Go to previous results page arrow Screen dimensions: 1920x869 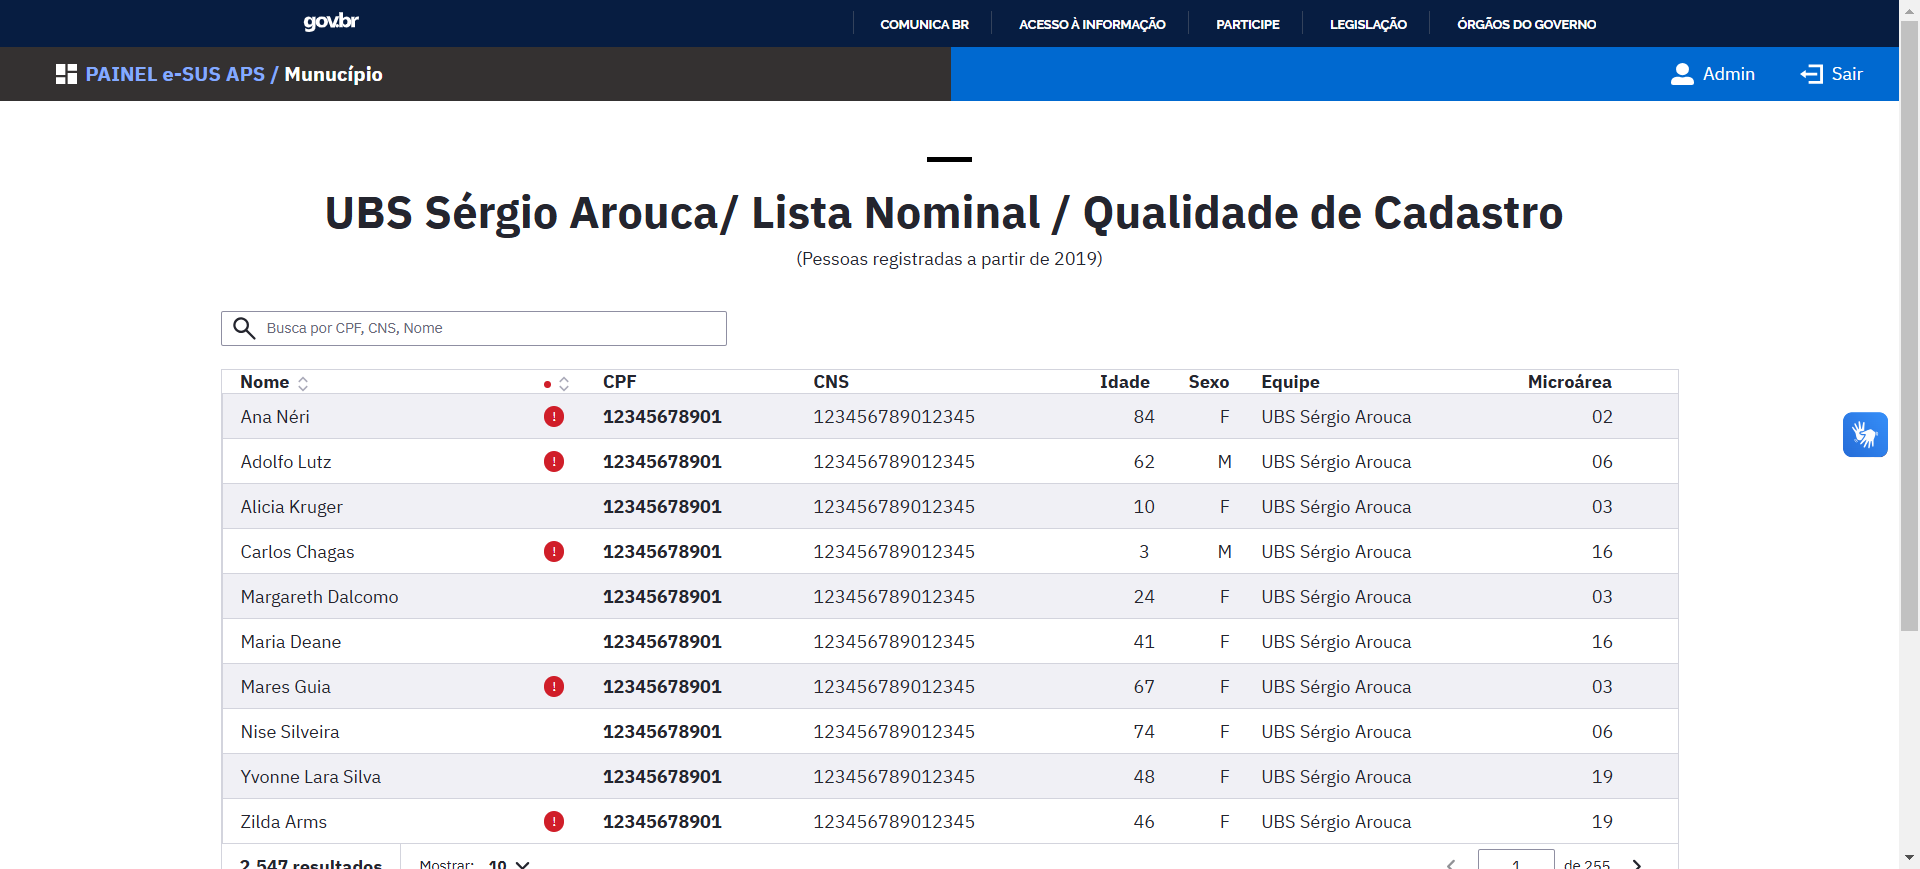(x=1451, y=864)
